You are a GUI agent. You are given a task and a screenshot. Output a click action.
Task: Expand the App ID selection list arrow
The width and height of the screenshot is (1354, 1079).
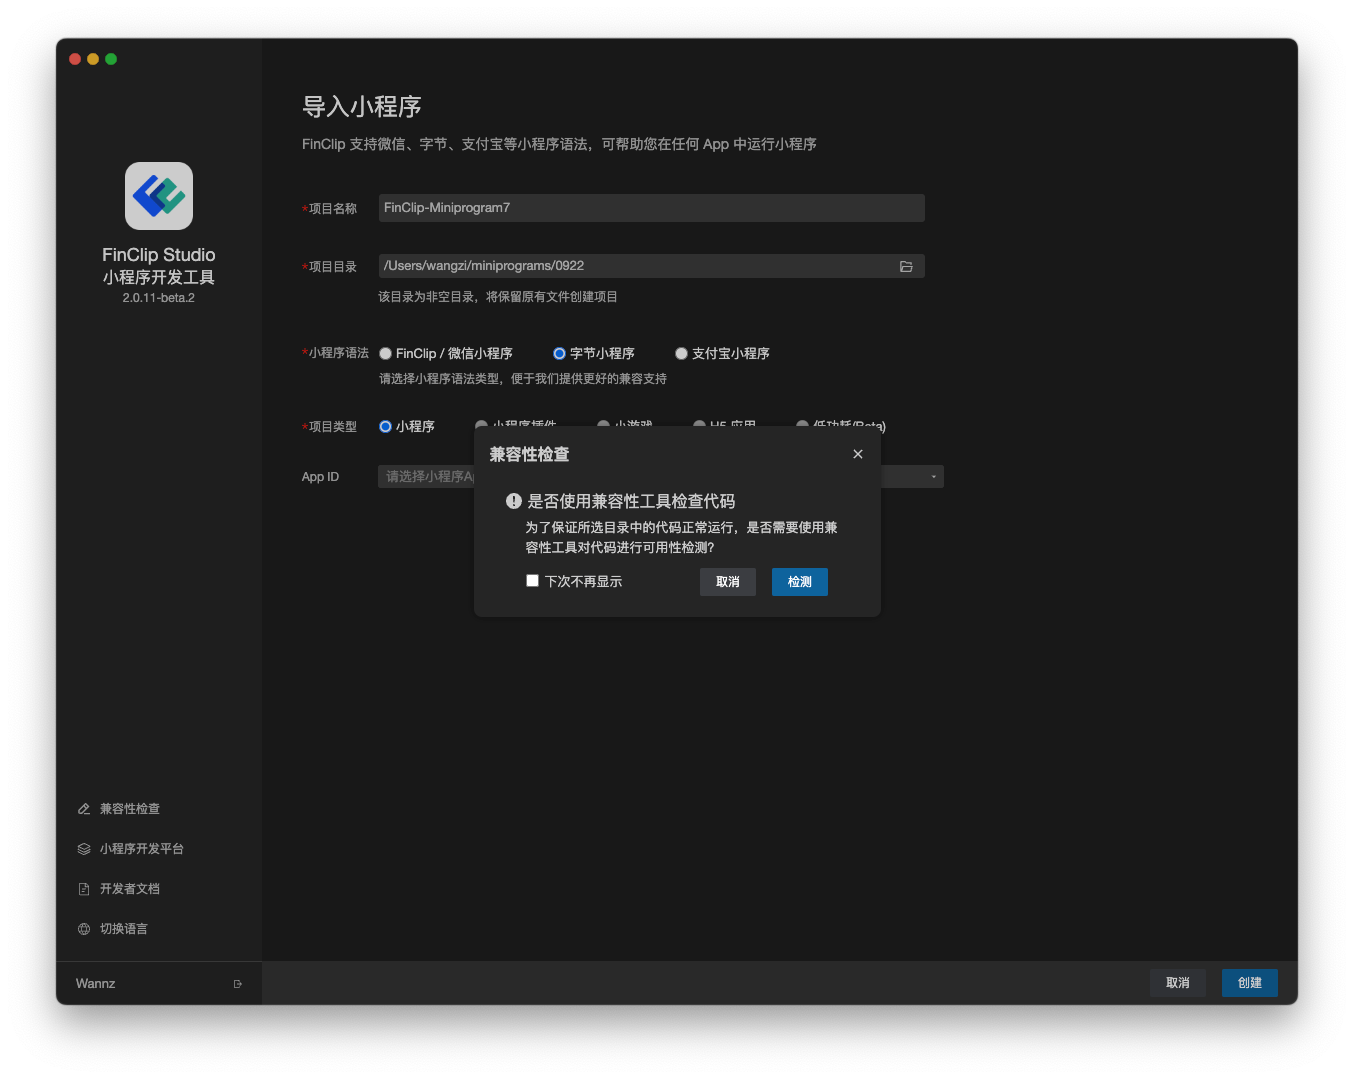point(932,476)
